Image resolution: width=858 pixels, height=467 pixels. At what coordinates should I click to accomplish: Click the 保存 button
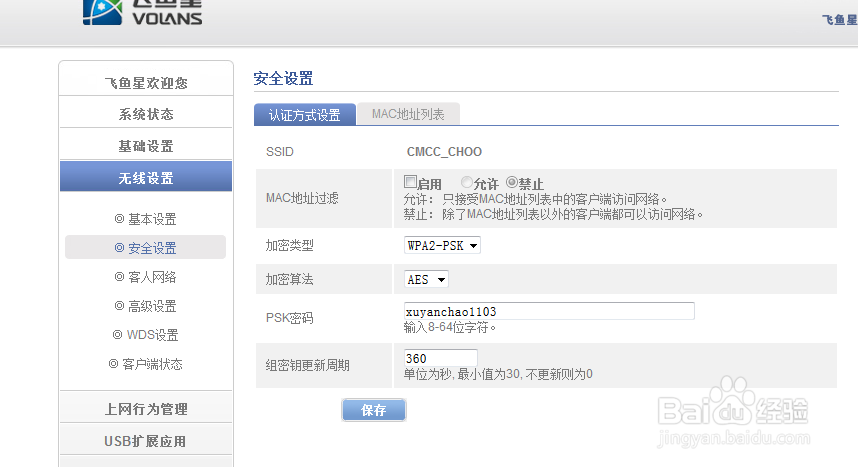click(x=374, y=410)
